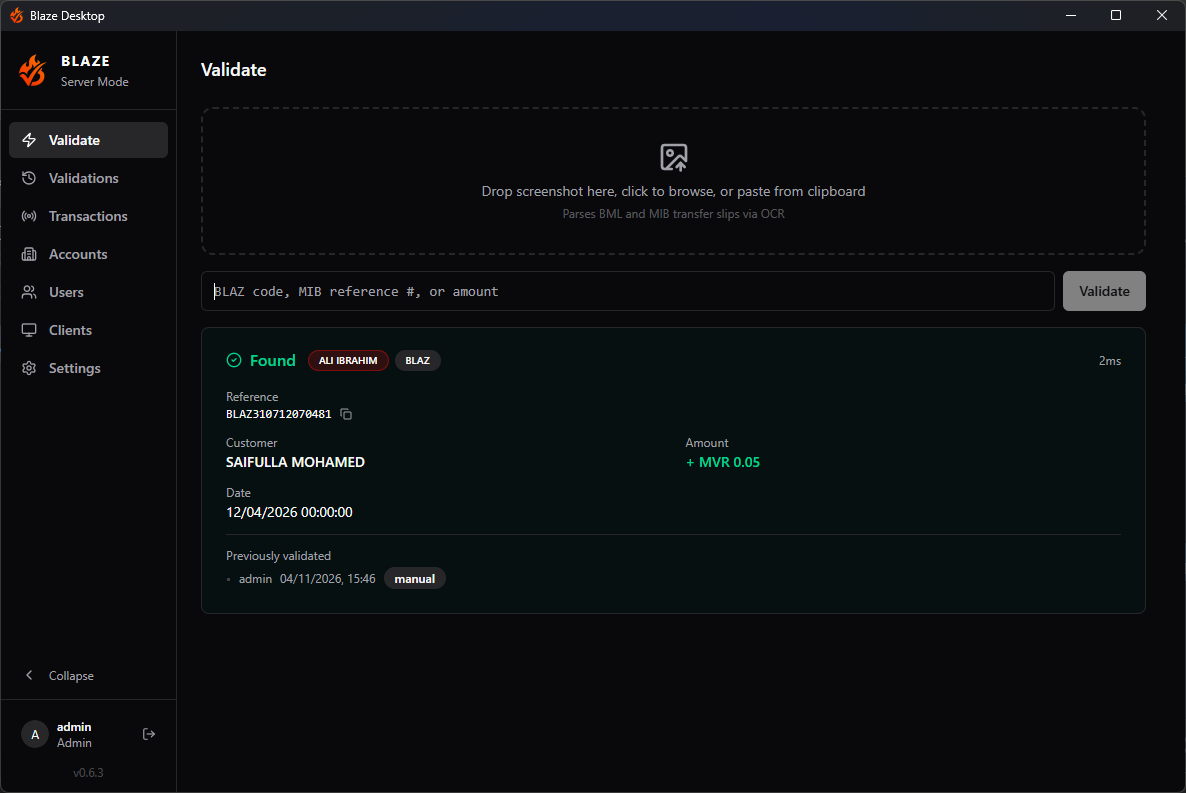
Task: Click the Blaze flame logo
Action: (31, 70)
